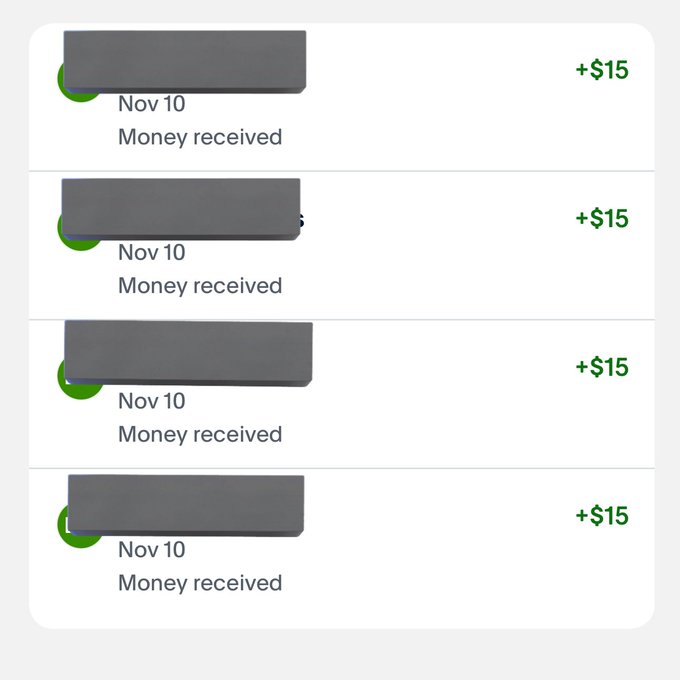Image resolution: width=680 pixels, height=680 pixels.
Task: Click the +$15 amount of the first transaction
Action: click(x=602, y=69)
